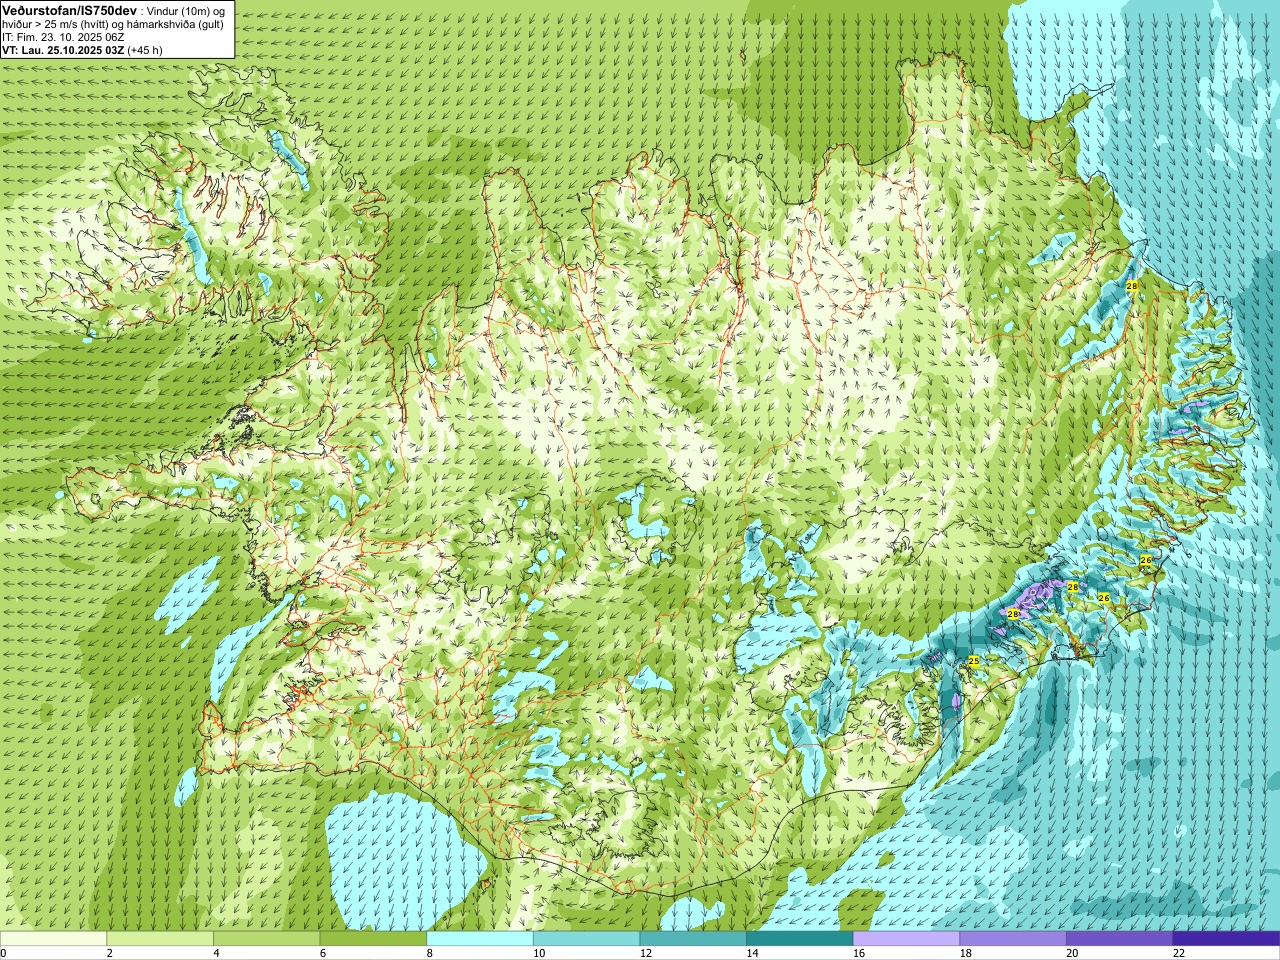Click the 22+ m/s dark indigo legend swatch

click(x=1226, y=939)
